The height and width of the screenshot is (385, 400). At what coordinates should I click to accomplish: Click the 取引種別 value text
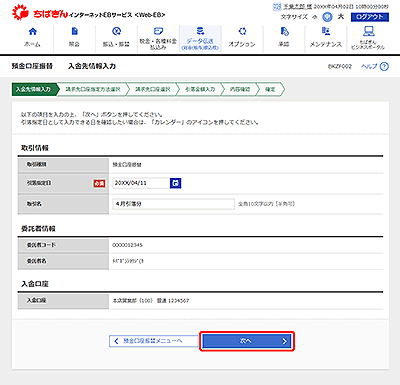coord(127,165)
